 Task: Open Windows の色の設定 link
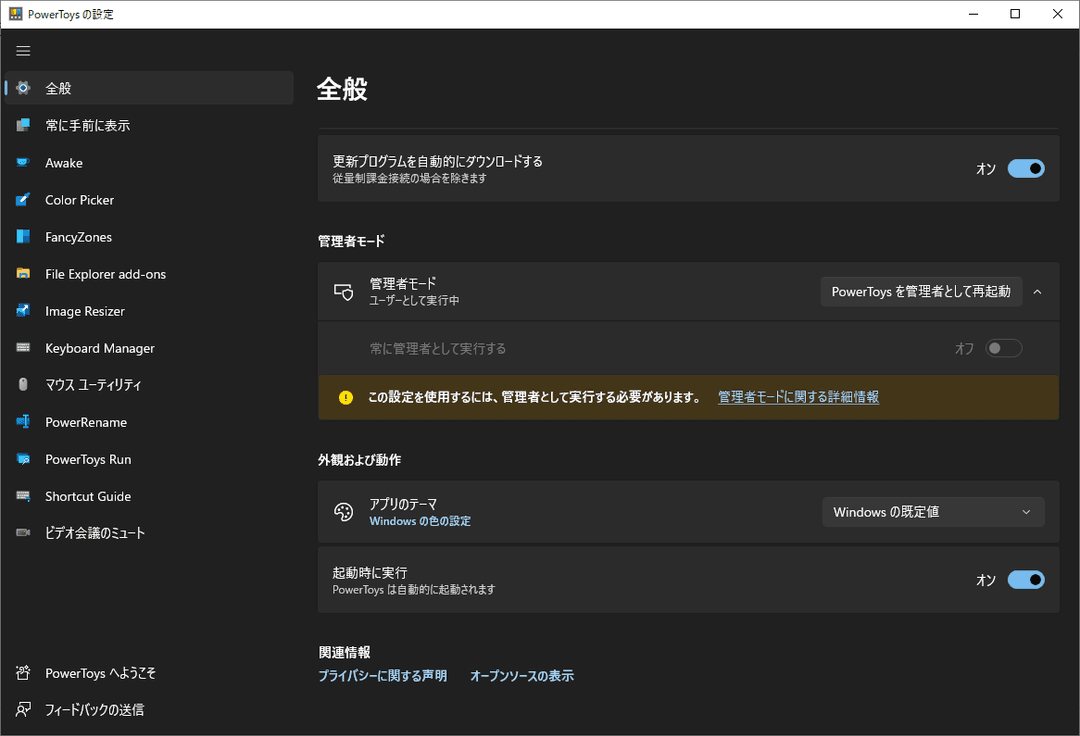(420, 521)
